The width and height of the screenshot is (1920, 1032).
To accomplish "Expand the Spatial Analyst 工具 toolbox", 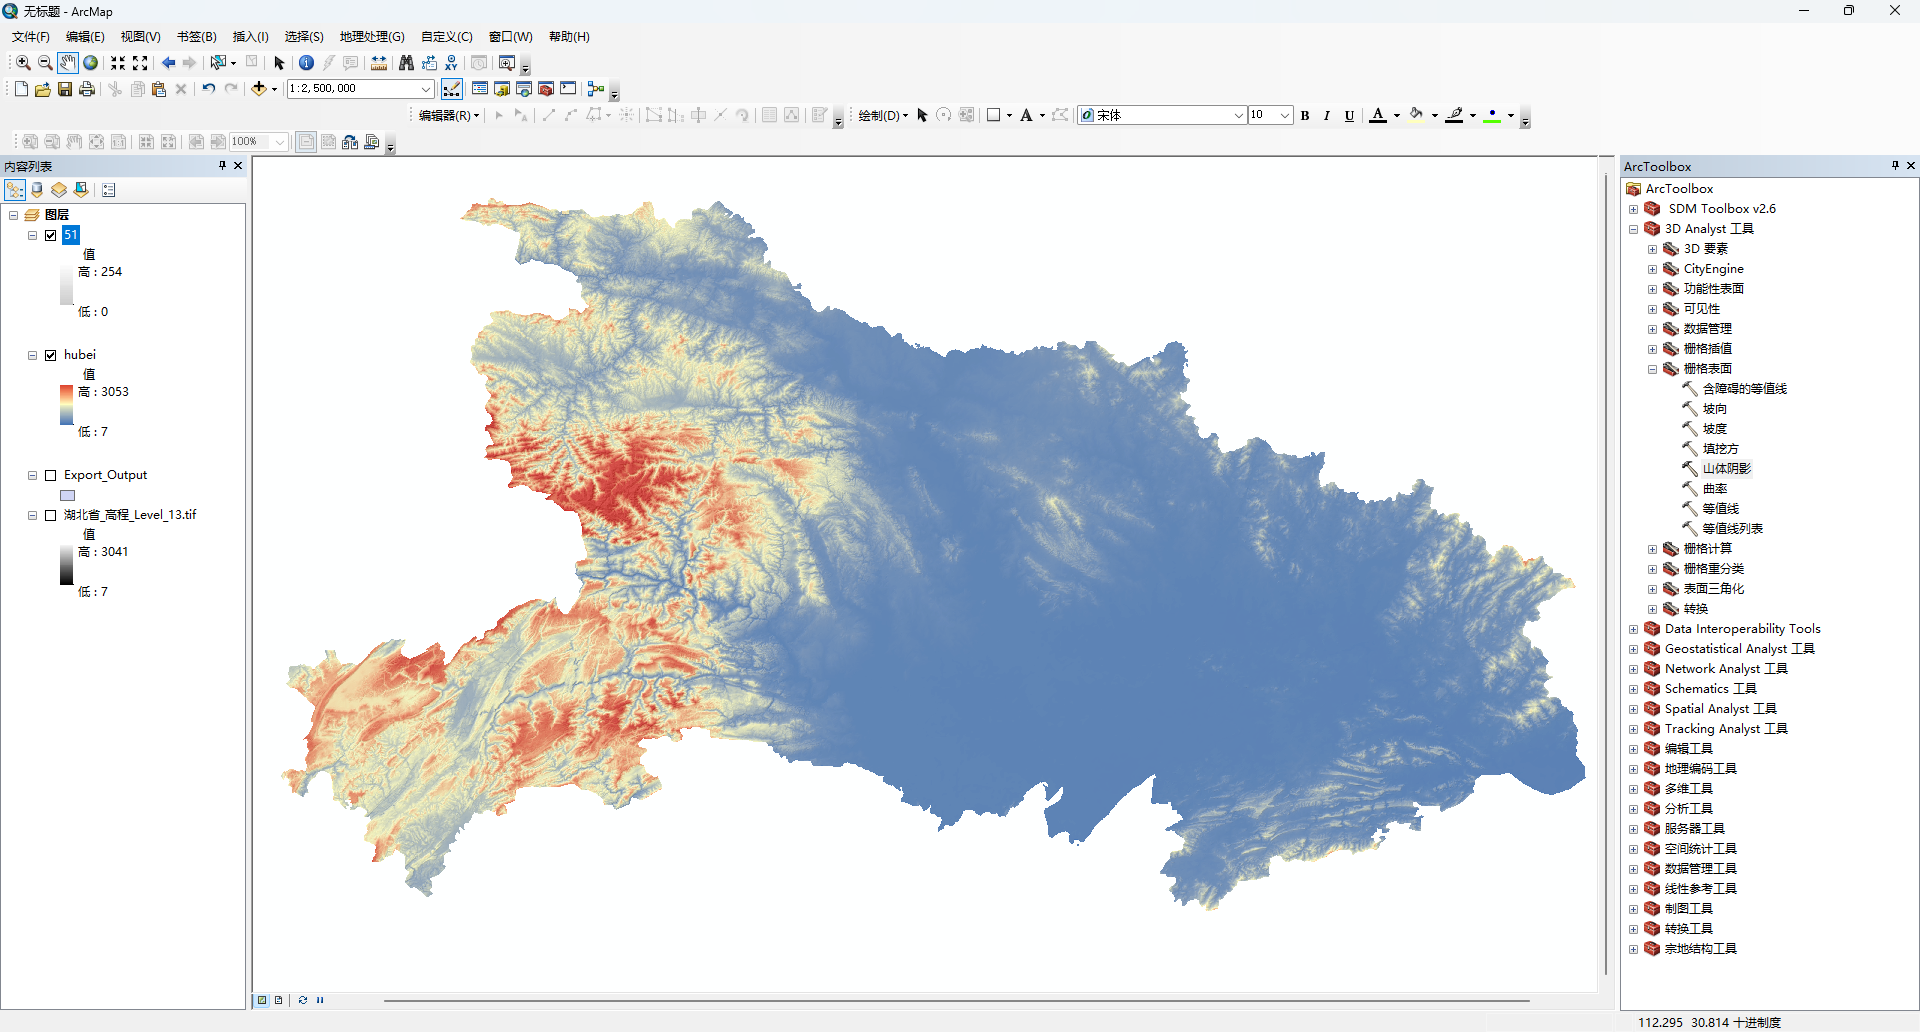I will click(1633, 709).
